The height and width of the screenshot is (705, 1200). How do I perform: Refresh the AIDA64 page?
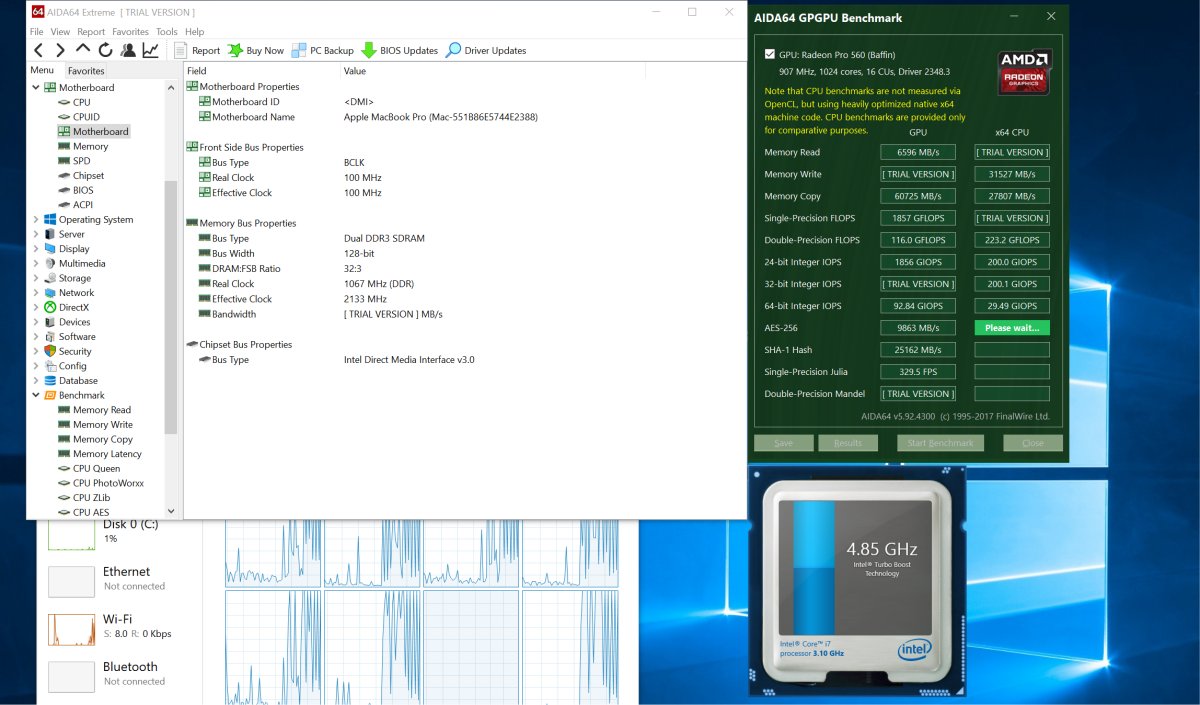tap(105, 50)
